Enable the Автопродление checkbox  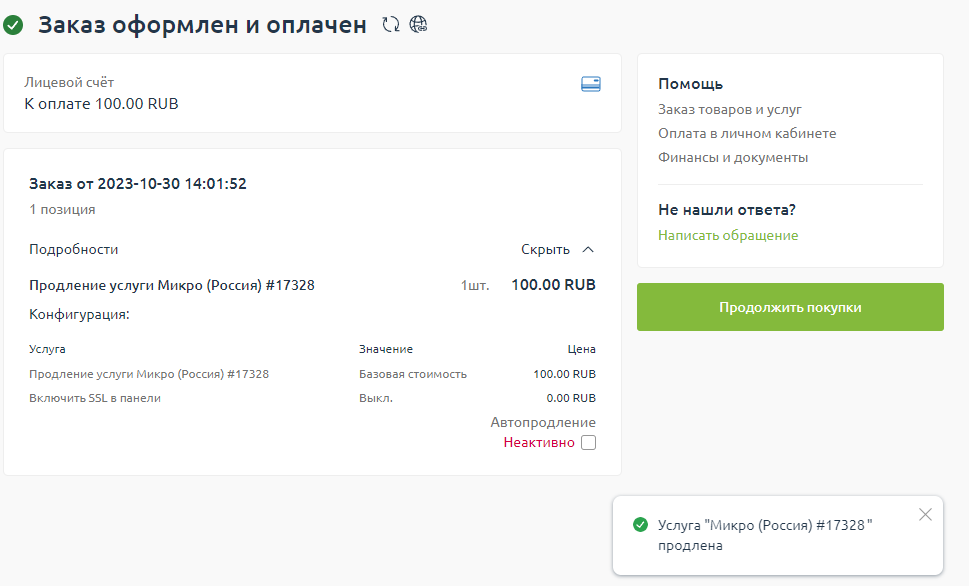[x=588, y=443]
